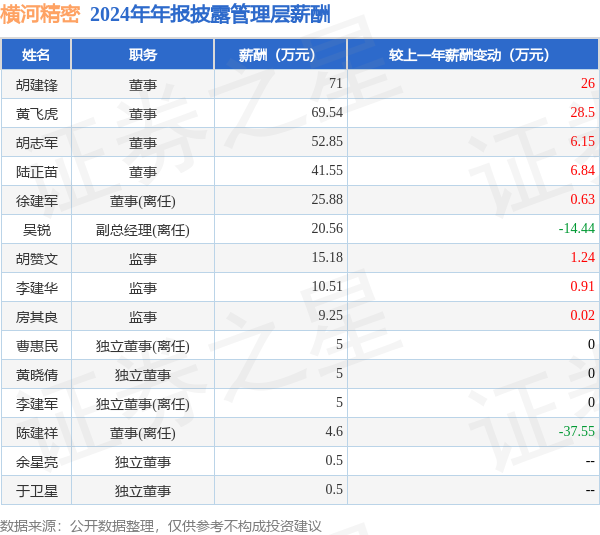The image size is (600, 535).
Task: Click the salary change value 0.91
Action: click(x=582, y=286)
